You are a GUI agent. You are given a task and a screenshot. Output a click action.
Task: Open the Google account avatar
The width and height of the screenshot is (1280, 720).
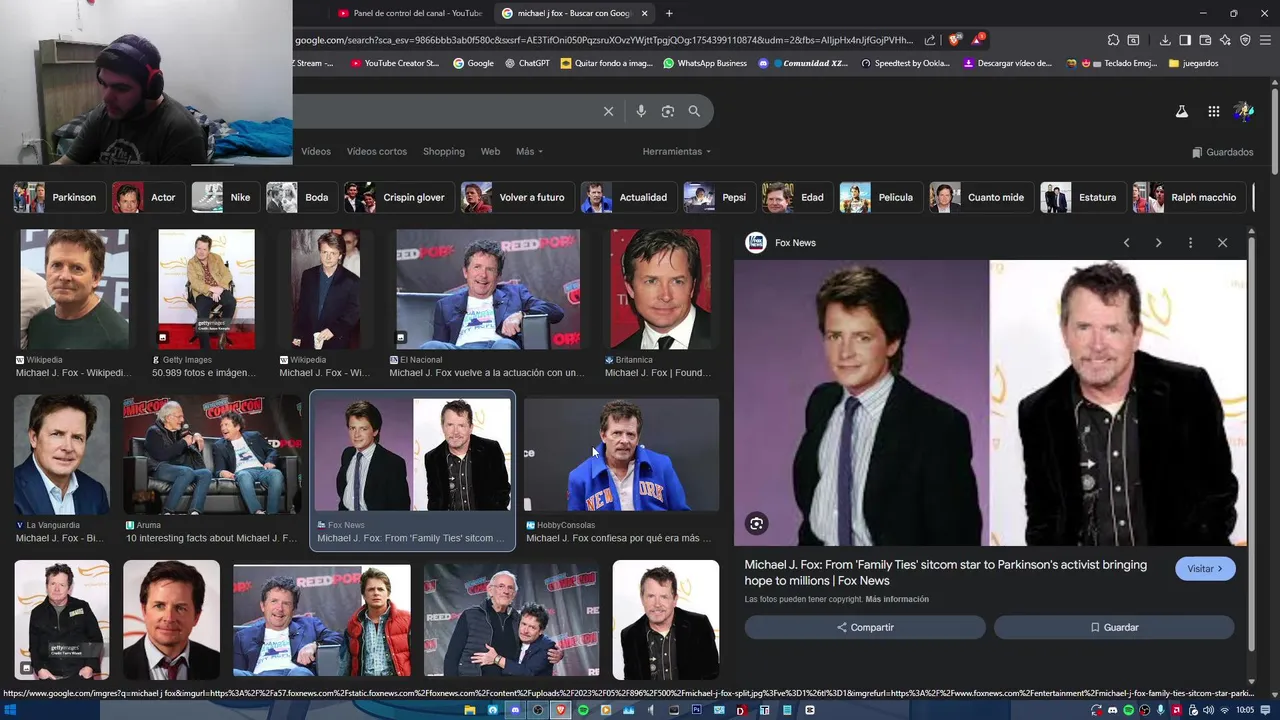1244,112
